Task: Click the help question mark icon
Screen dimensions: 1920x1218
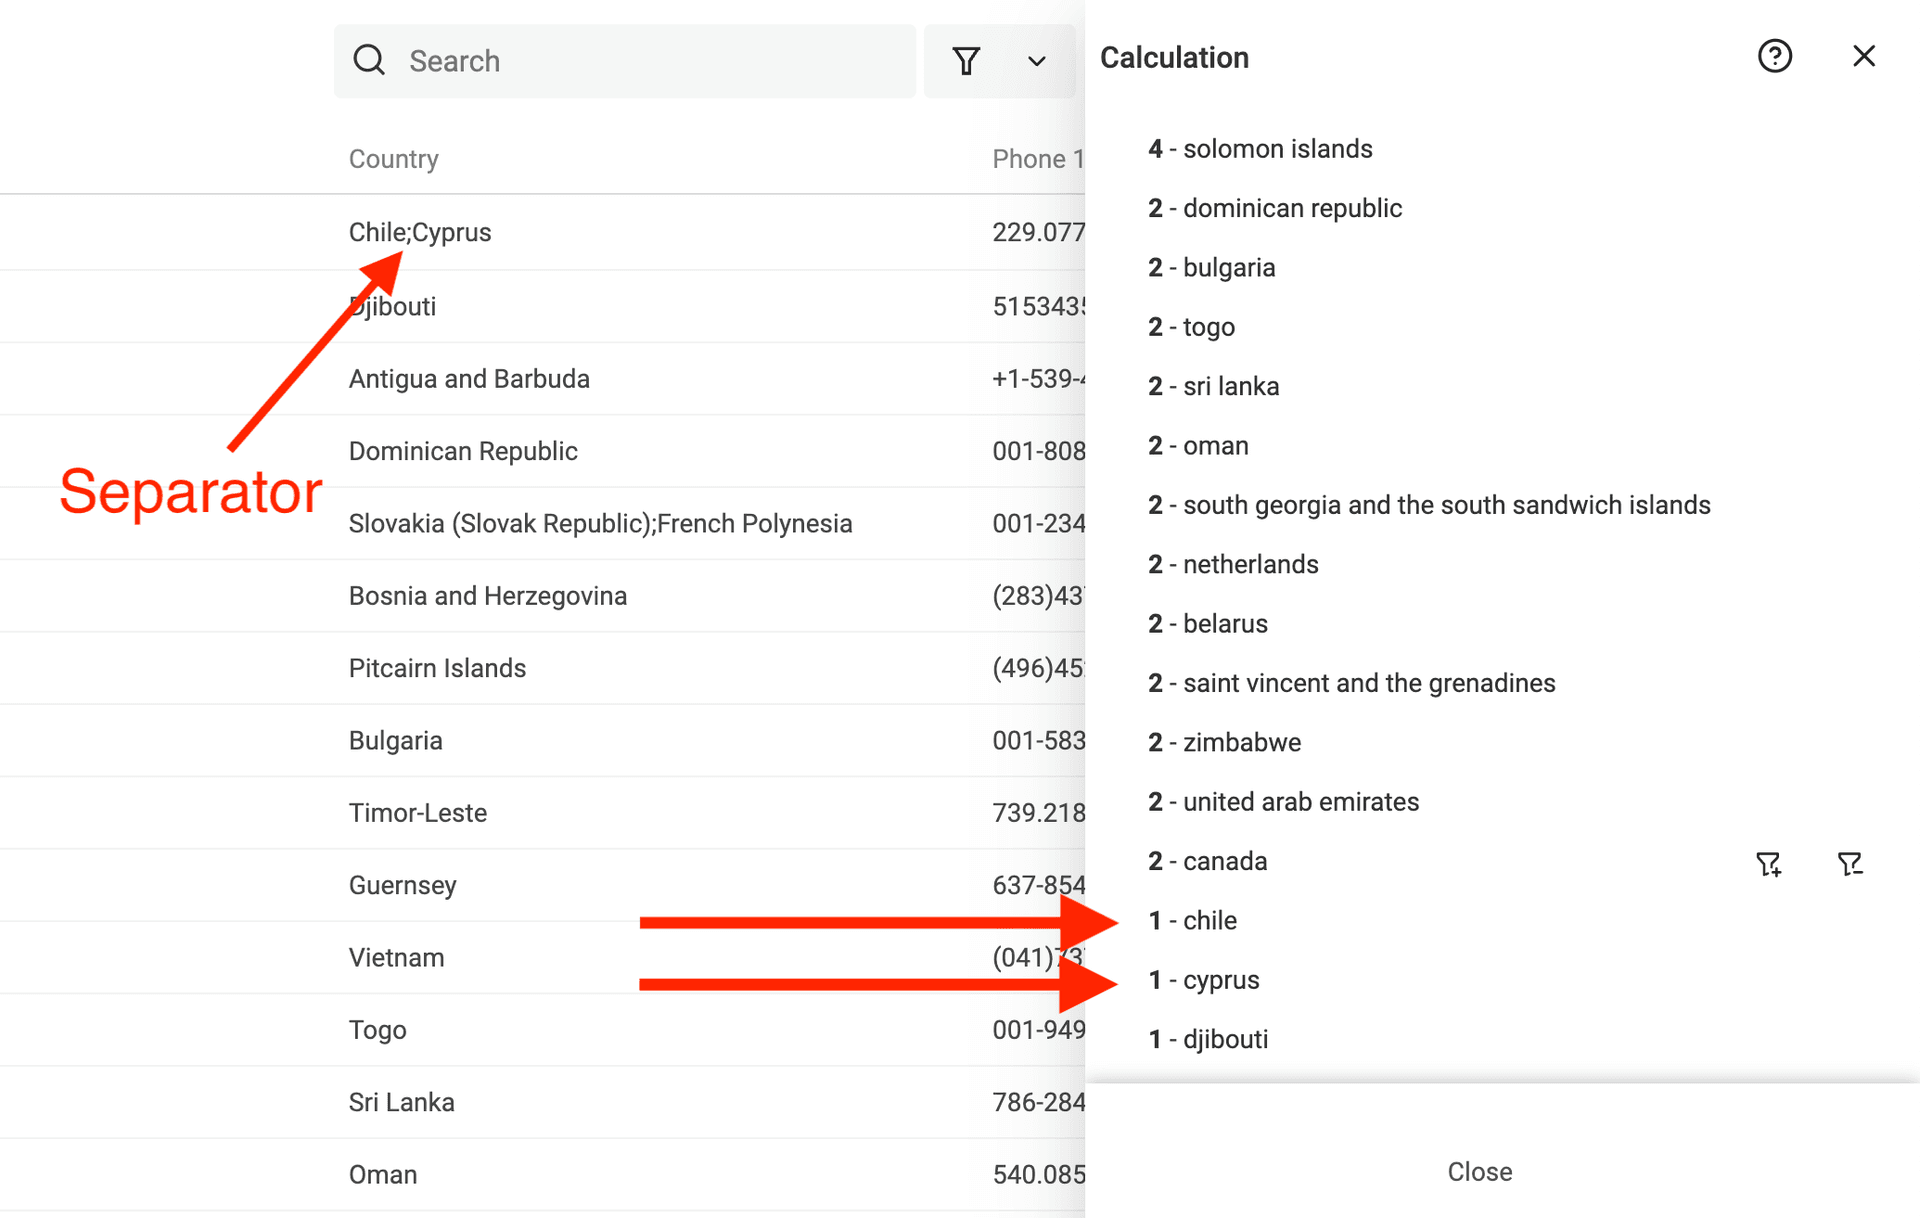Action: [x=1775, y=56]
